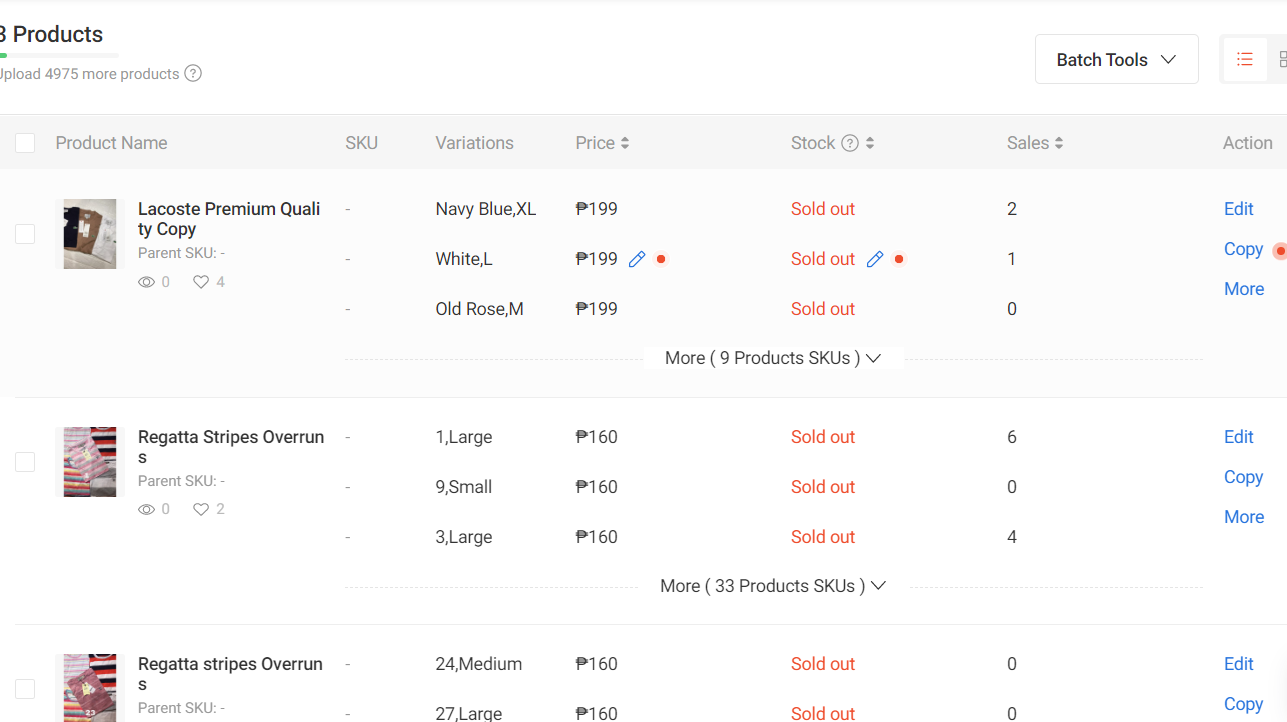Open More actions for Regatta Stripes Overruns

point(1244,517)
